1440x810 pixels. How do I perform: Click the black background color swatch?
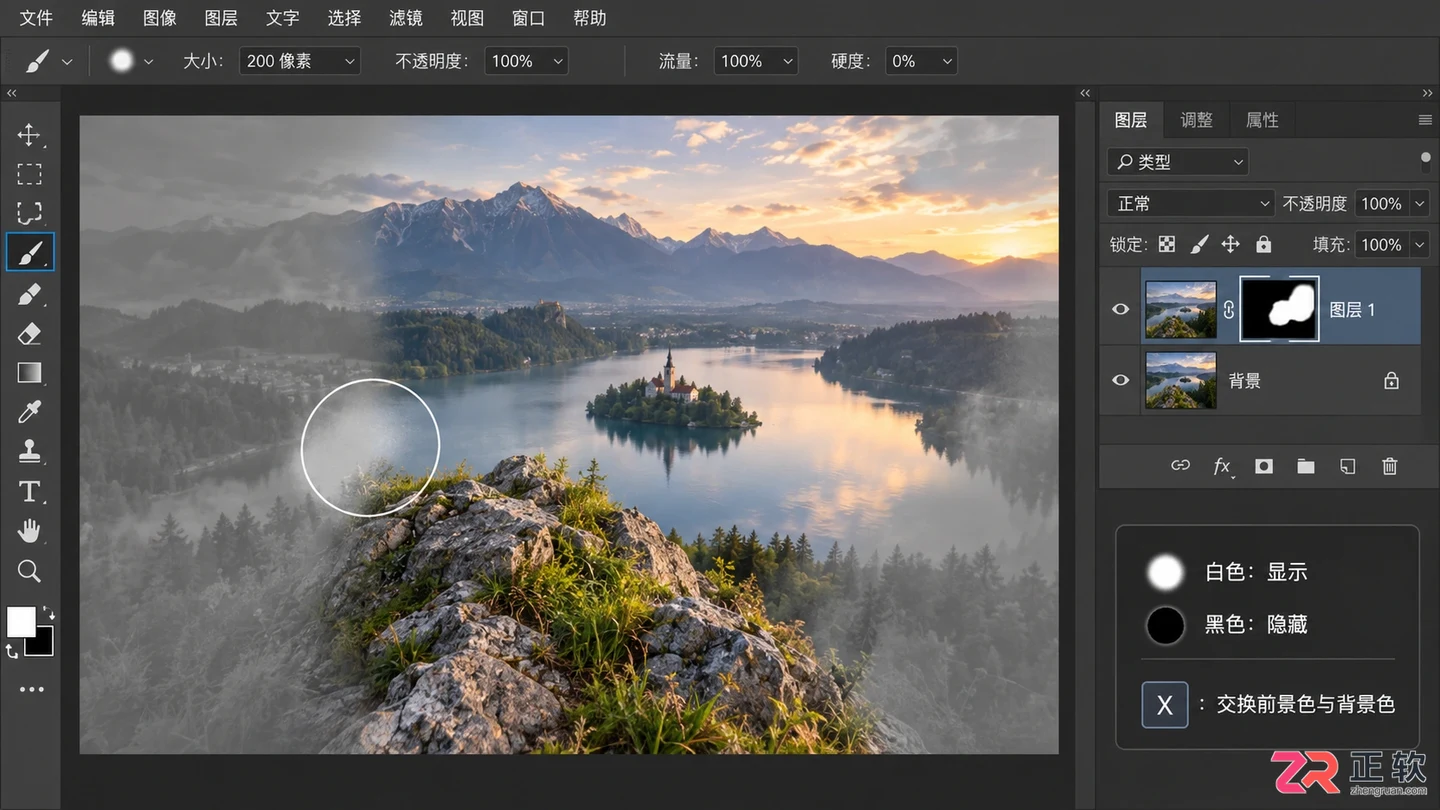pyautogui.click(x=43, y=645)
